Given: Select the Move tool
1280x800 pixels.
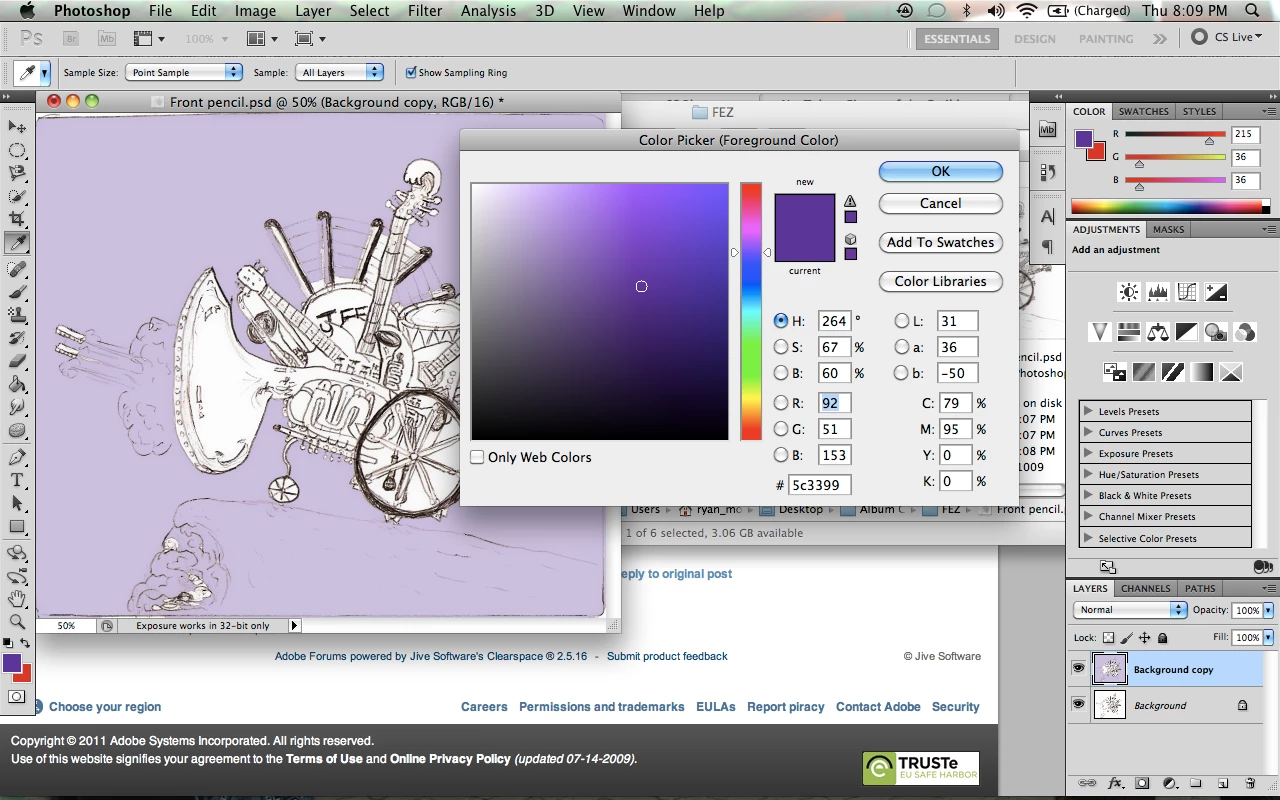Looking at the screenshot, I should coord(17,127).
